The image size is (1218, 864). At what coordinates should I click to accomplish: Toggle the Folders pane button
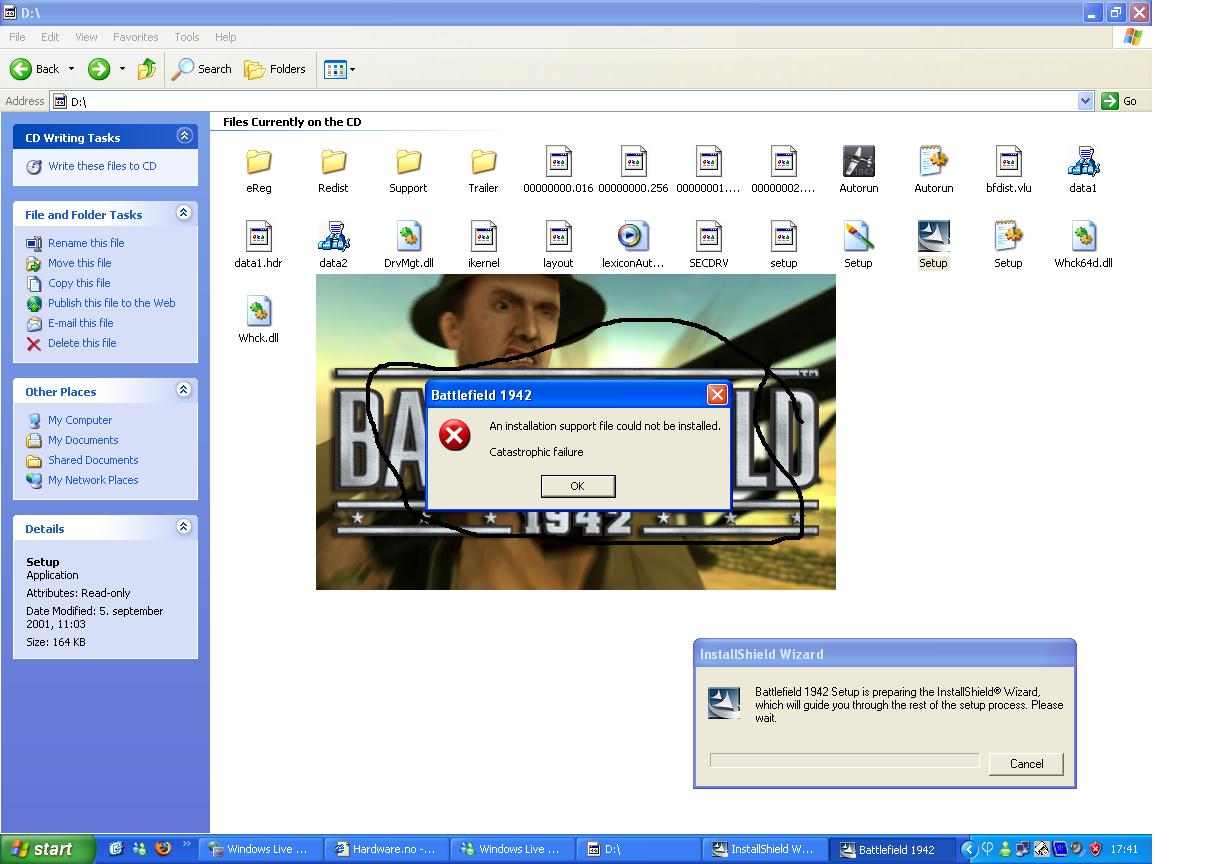(x=275, y=69)
